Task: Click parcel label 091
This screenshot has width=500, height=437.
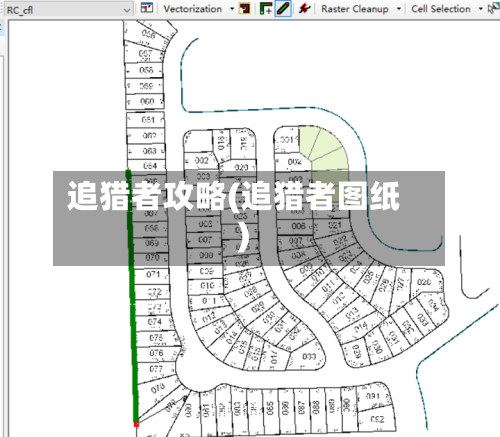Action: pyautogui.click(x=373, y=396)
